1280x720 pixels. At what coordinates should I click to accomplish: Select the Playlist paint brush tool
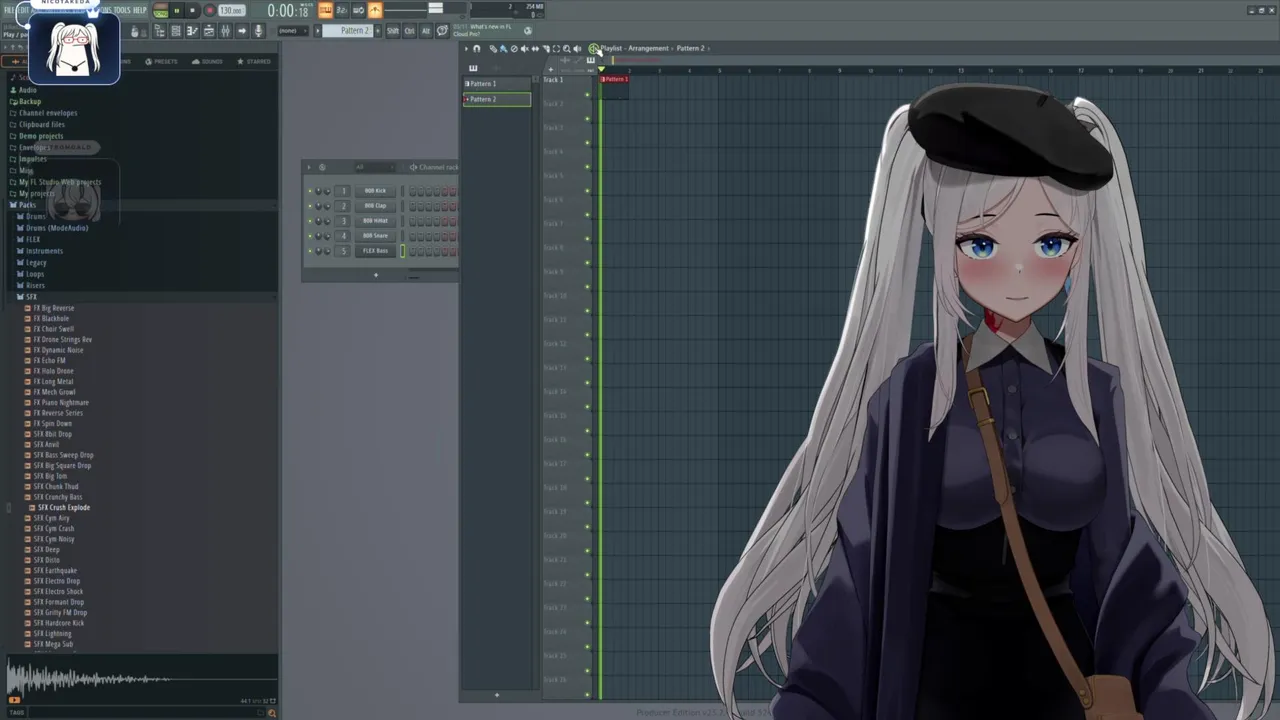point(504,49)
